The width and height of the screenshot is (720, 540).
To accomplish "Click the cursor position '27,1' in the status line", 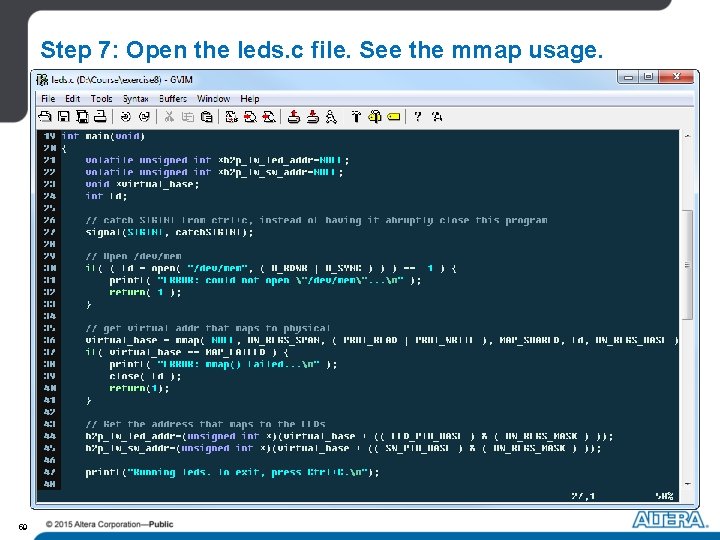I will (x=583, y=496).
